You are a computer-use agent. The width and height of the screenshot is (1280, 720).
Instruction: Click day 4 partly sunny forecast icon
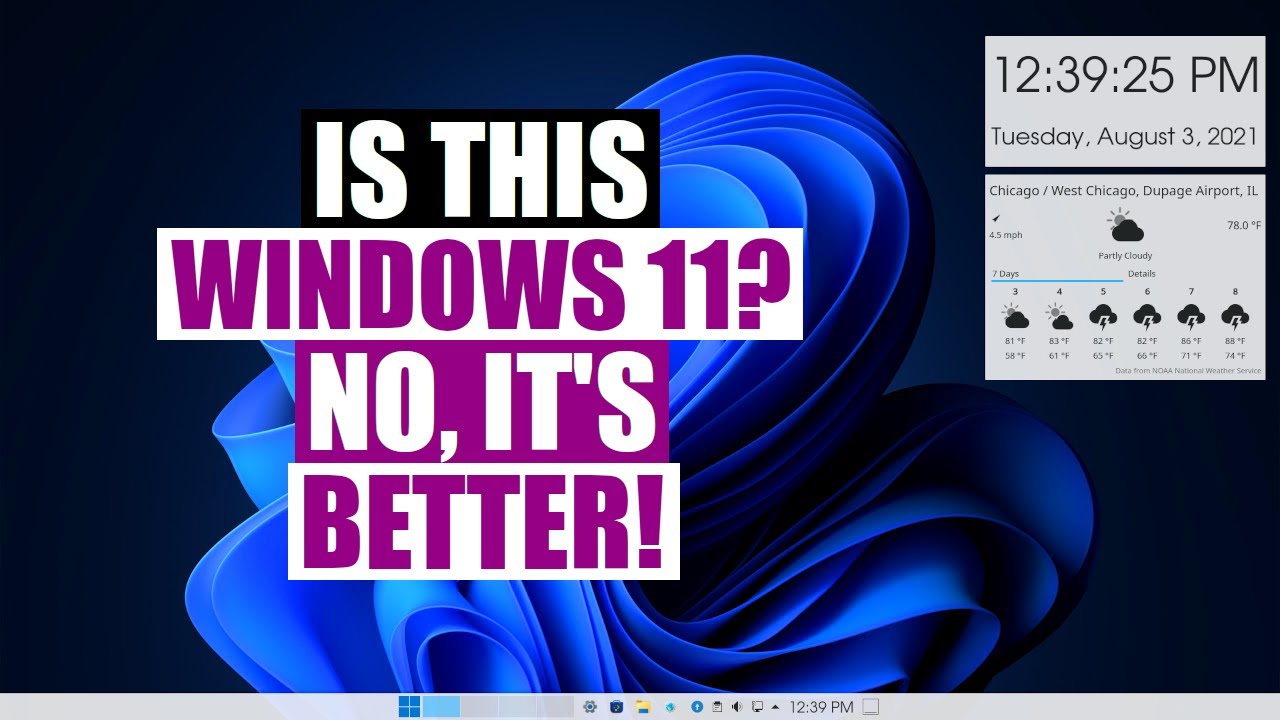(1059, 318)
